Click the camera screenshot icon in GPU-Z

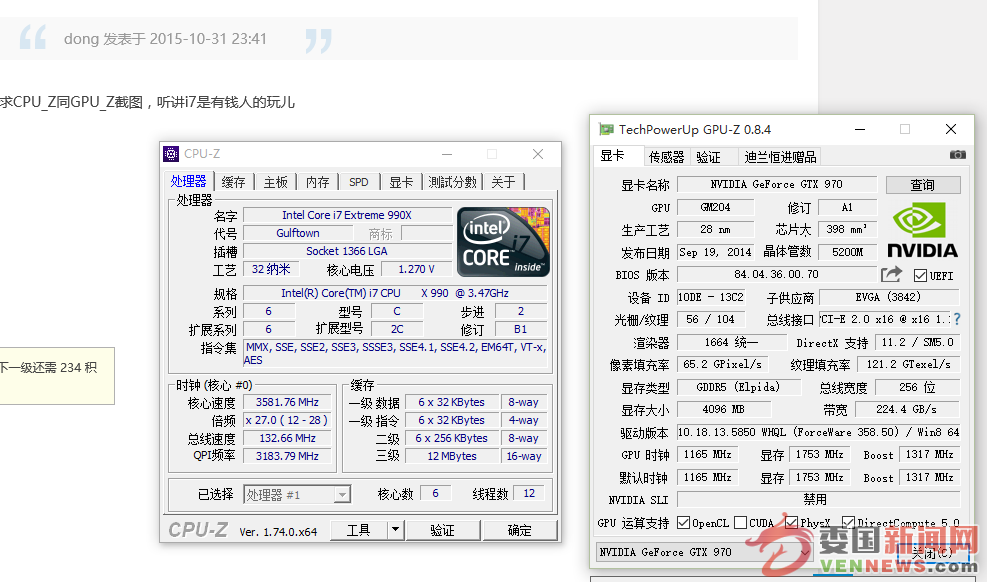tap(957, 155)
